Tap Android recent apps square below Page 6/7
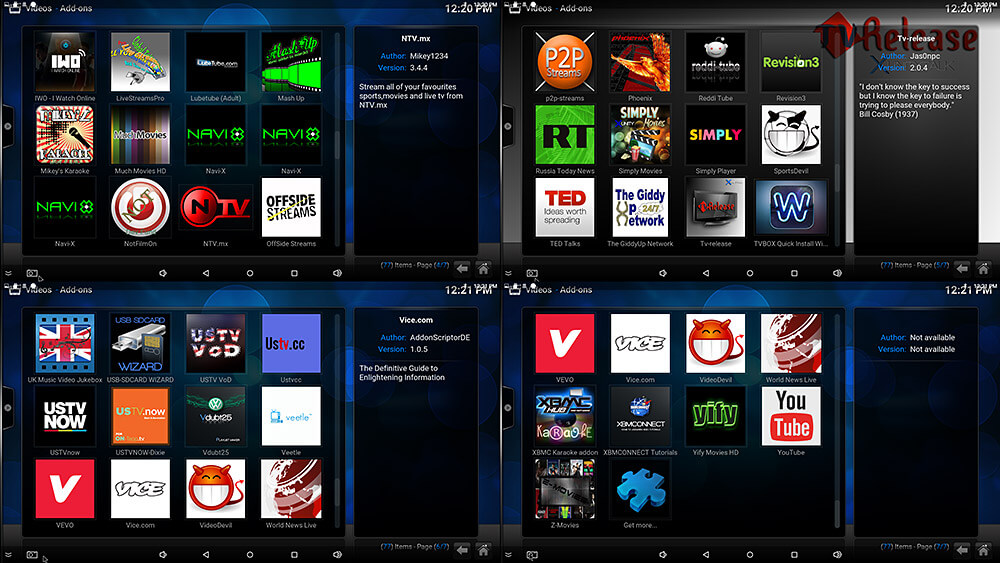The width and height of the screenshot is (1000, 563). coord(294,555)
